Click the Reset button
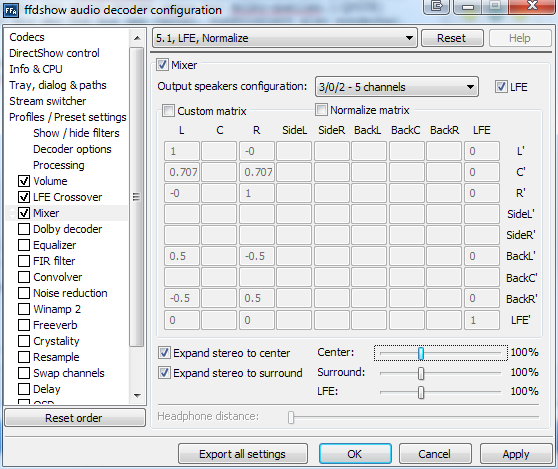The image size is (558, 469). tap(452, 38)
